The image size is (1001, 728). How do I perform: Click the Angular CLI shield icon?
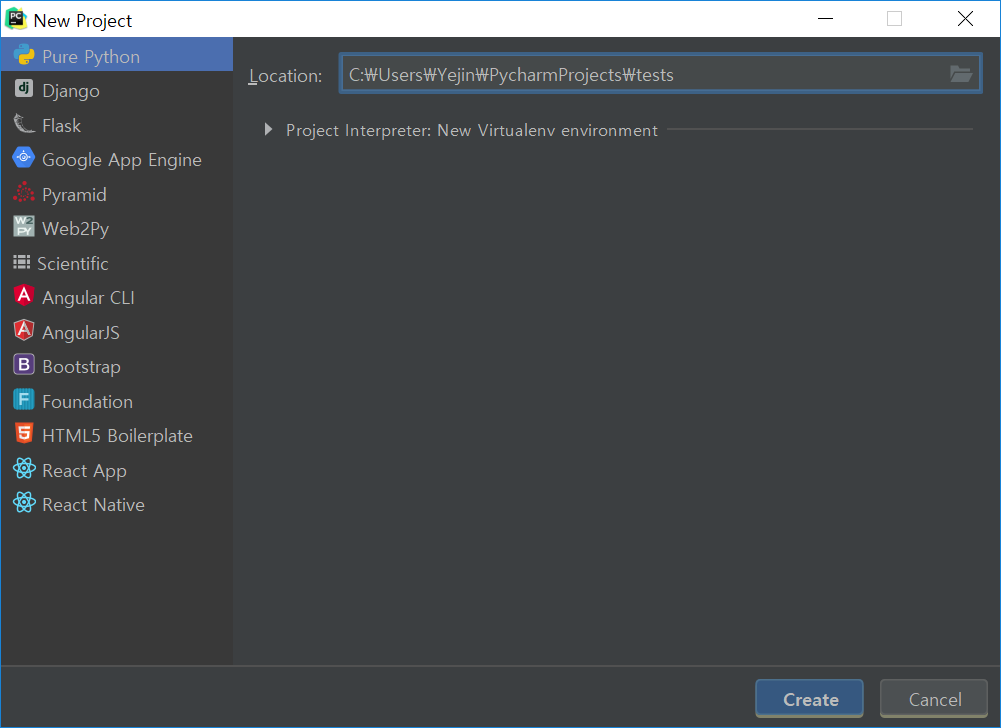24,296
